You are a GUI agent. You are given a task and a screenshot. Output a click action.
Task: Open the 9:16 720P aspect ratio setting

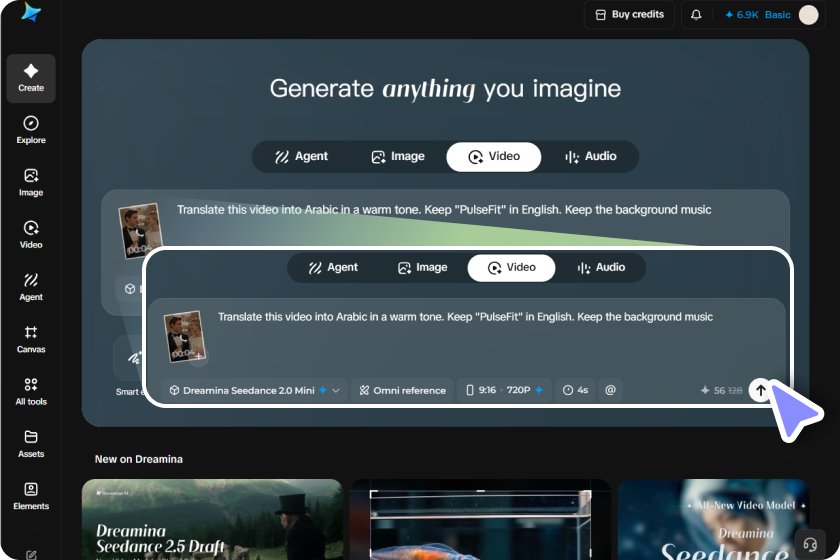[504, 390]
